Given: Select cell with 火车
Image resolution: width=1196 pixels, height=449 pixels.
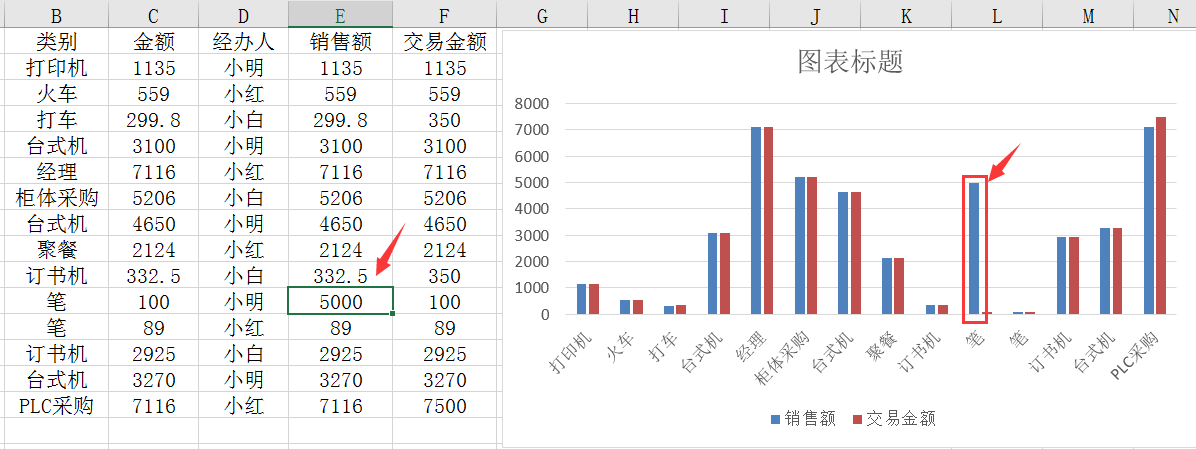Looking at the screenshot, I should tap(56, 94).
